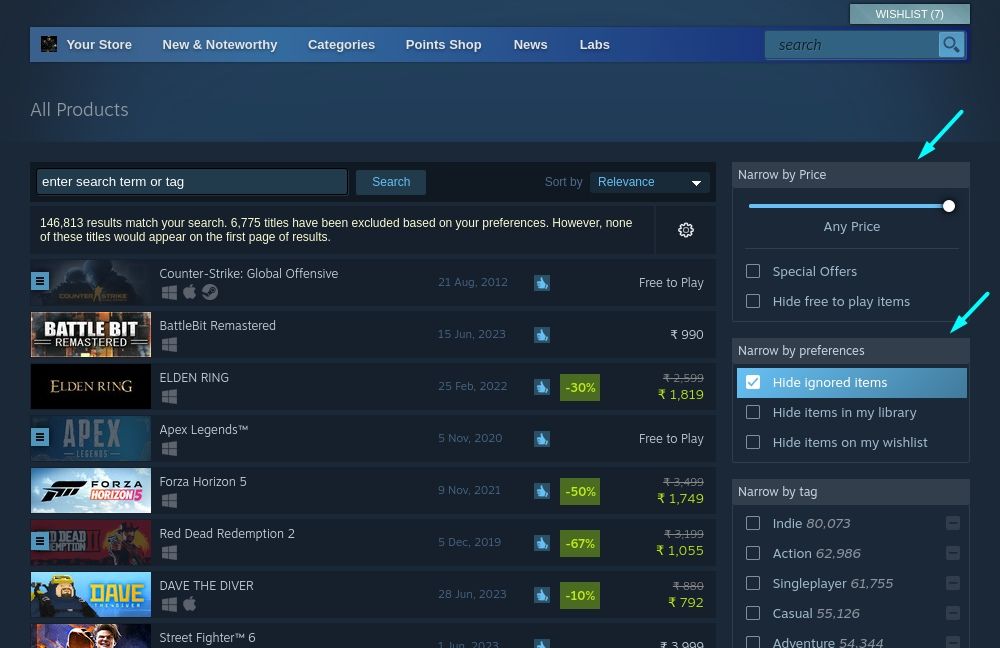
Task: Check Hide free to play items
Action: coord(753,301)
